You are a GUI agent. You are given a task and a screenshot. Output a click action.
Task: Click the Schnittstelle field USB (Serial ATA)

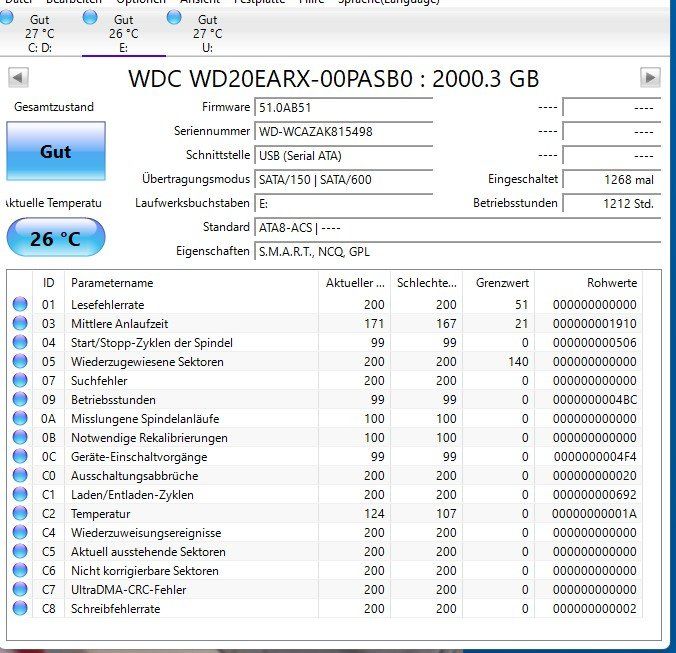tap(344, 156)
